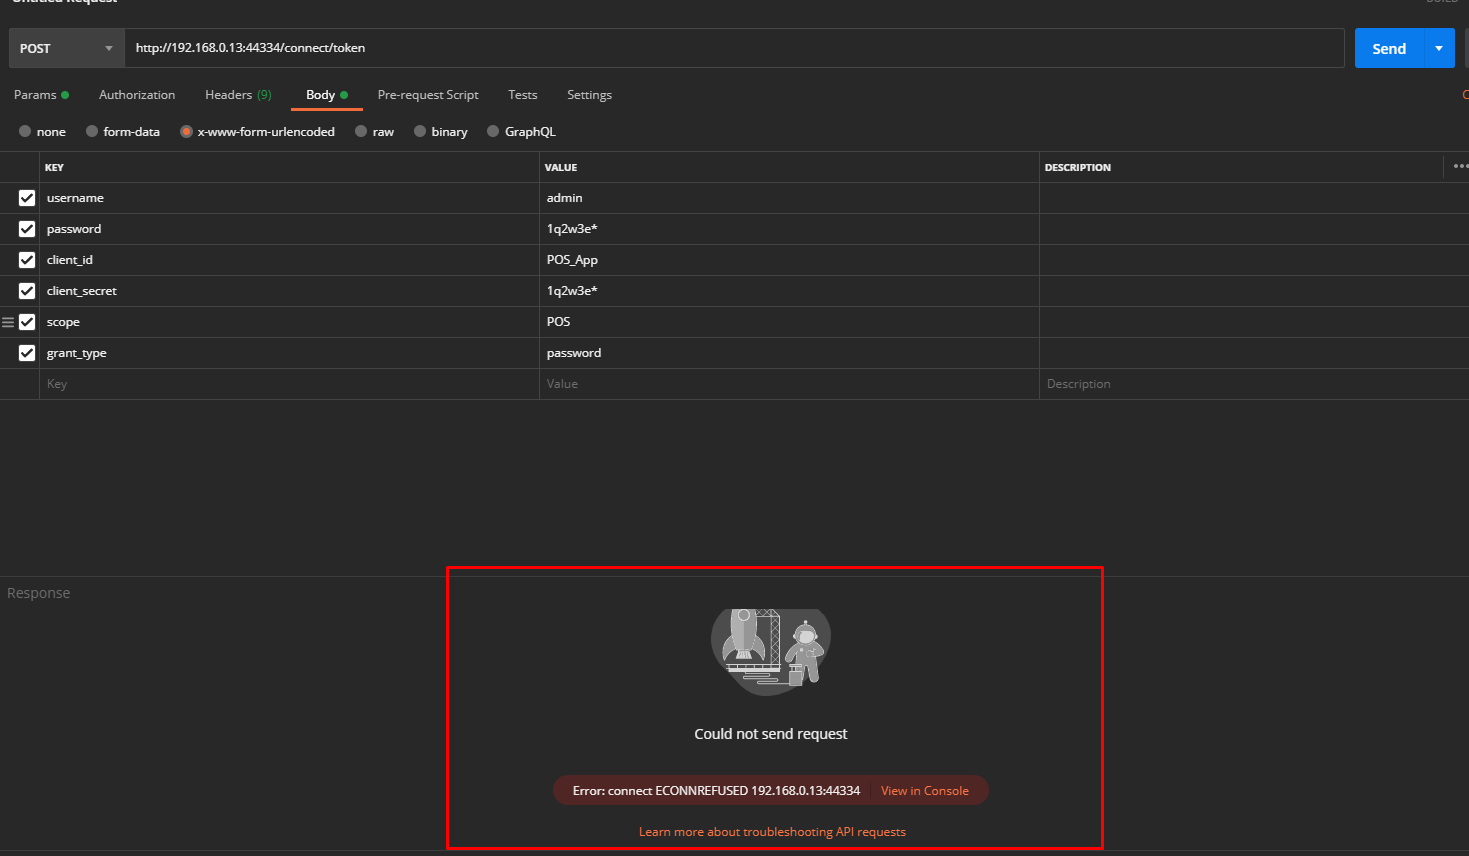Disable the client_id parameter checkbox

pos(27,260)
